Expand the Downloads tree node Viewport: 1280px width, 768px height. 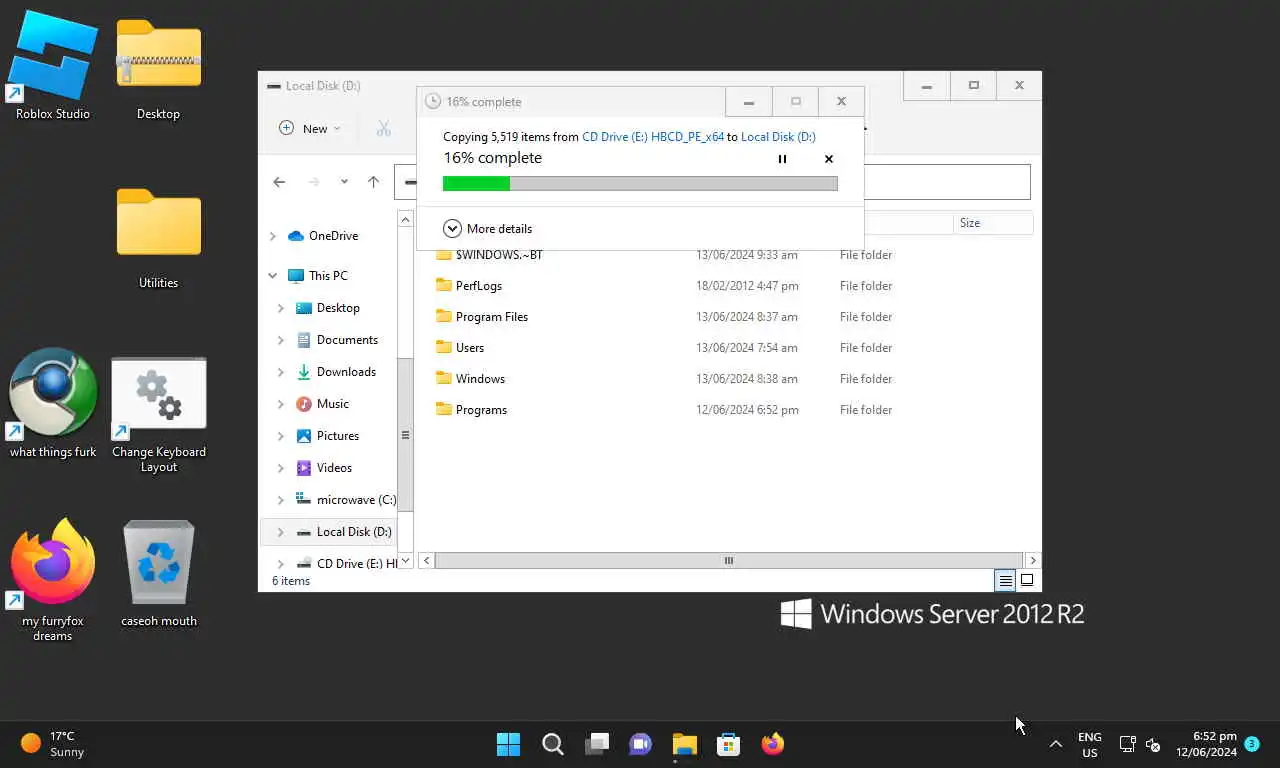[x=281, y=372]
